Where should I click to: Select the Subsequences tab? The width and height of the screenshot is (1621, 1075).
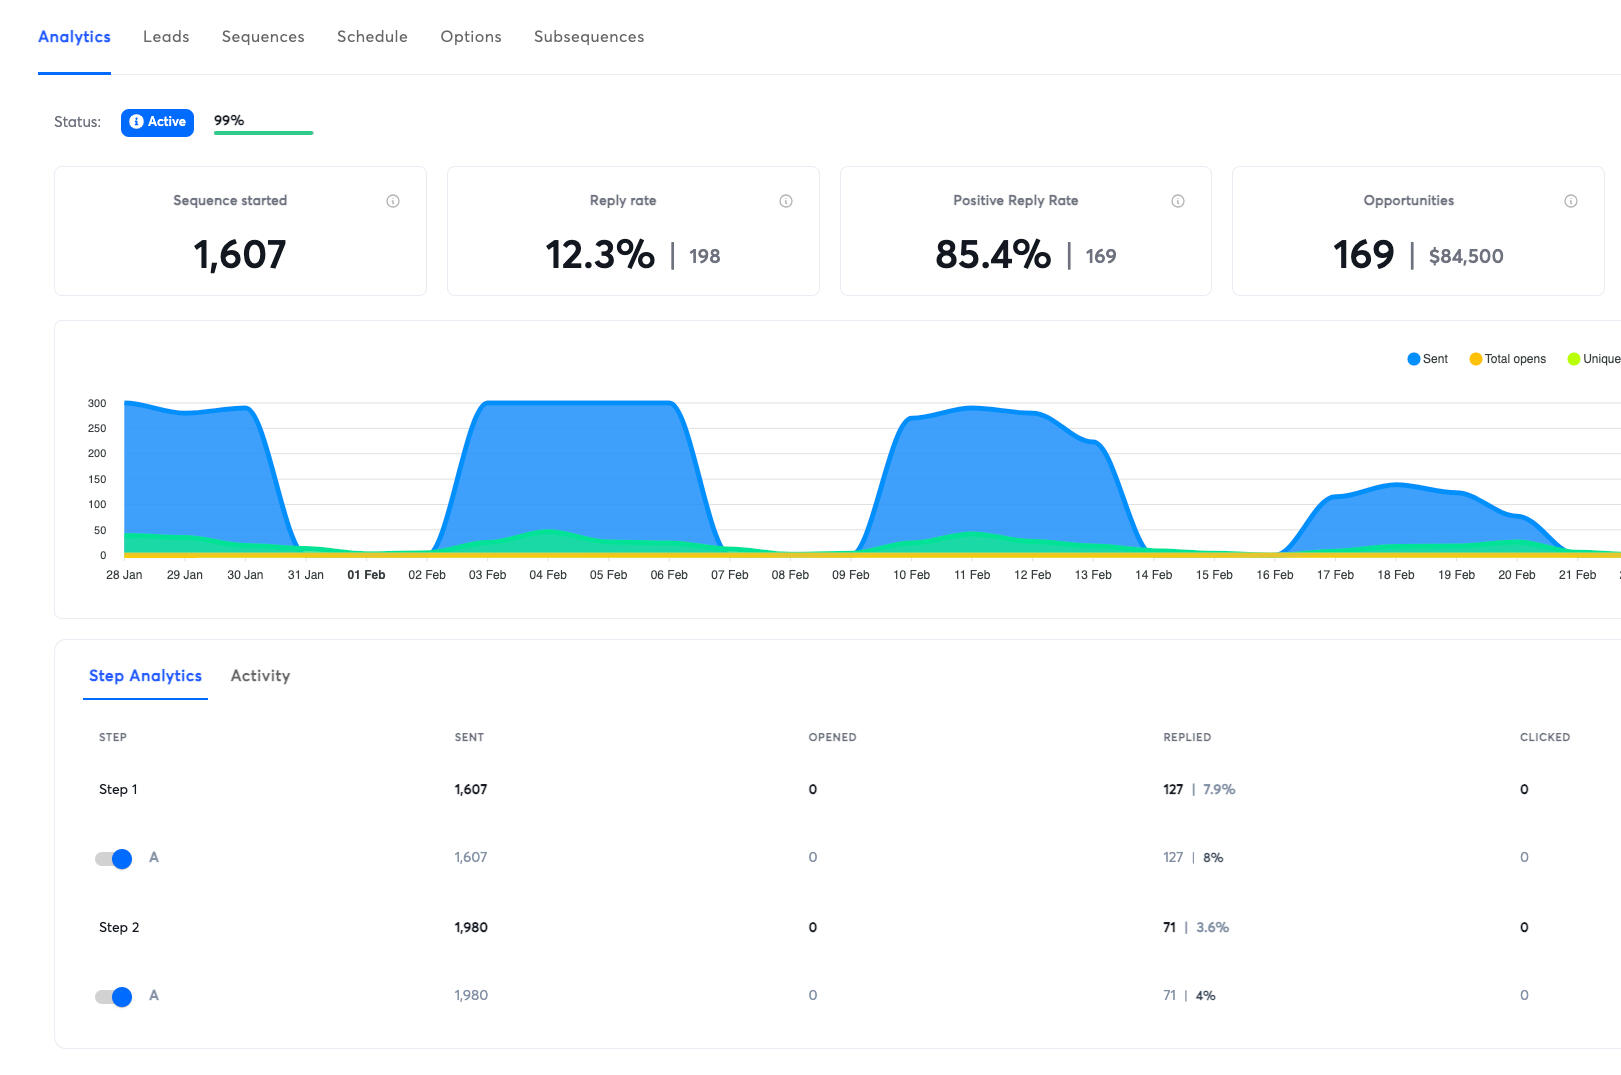[589, 37]
